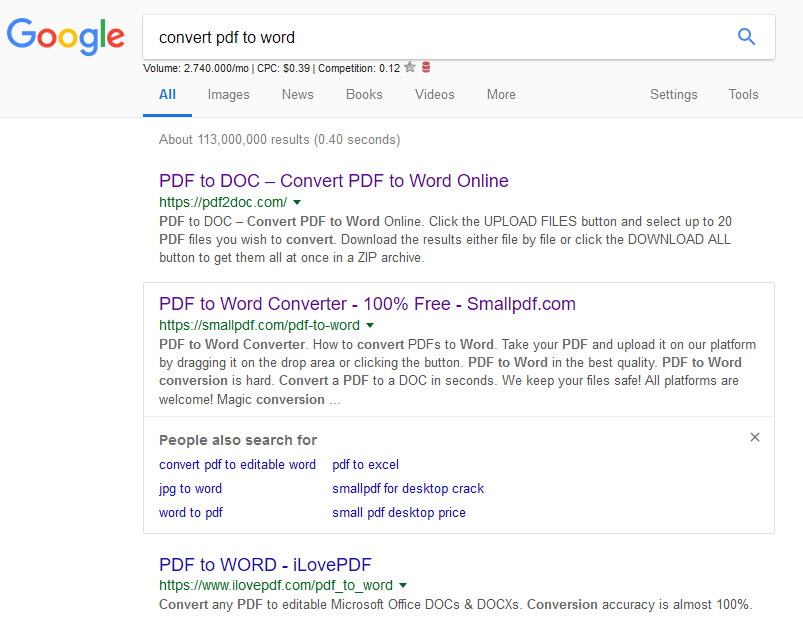Click the star icon next to competition metrics

(x=411, y=67)
